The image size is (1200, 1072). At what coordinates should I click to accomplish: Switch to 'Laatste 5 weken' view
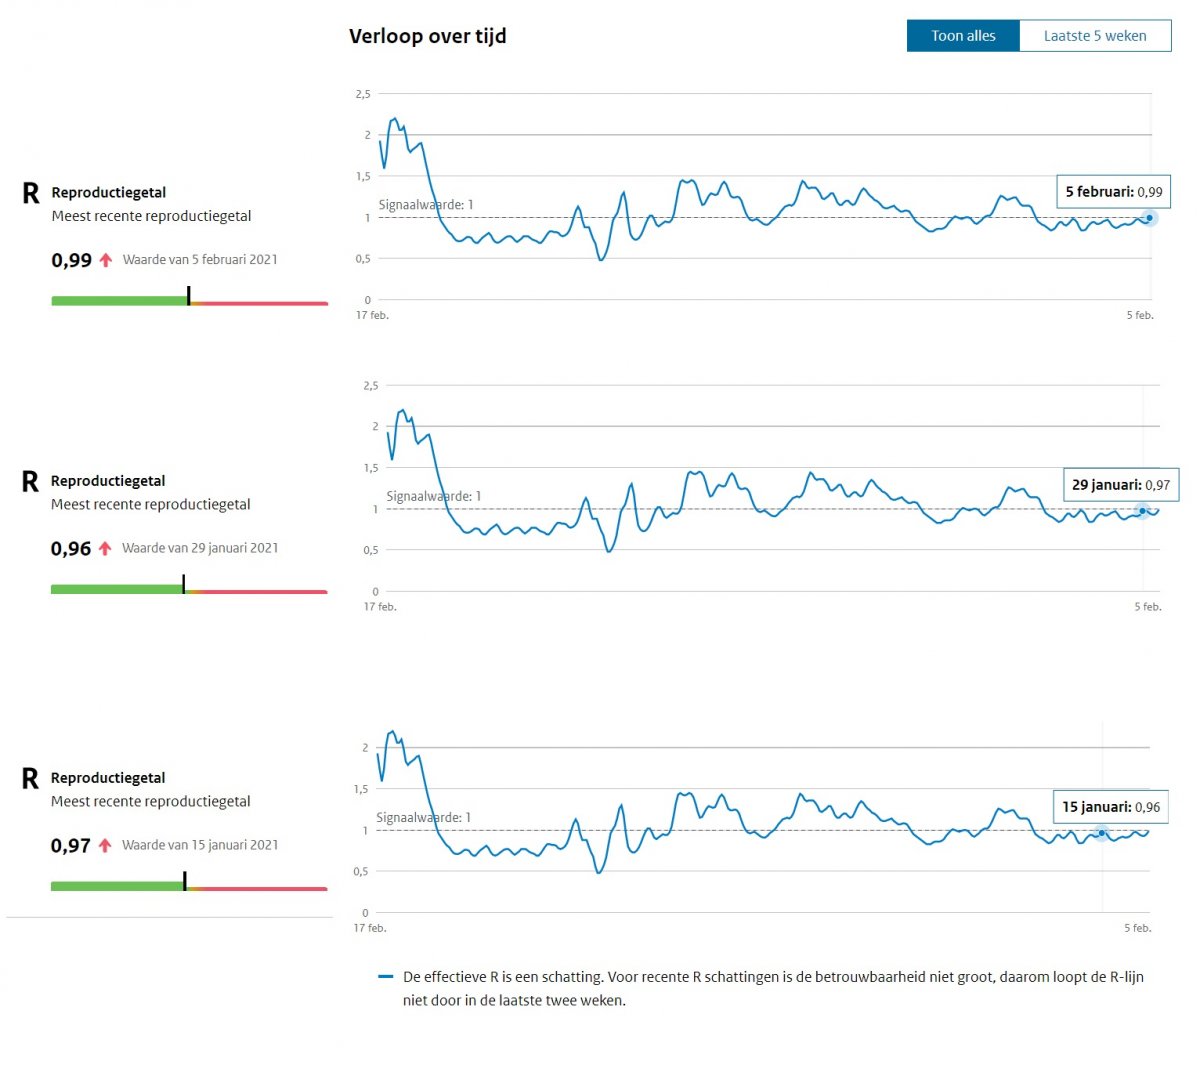(x=1095, y=36)
